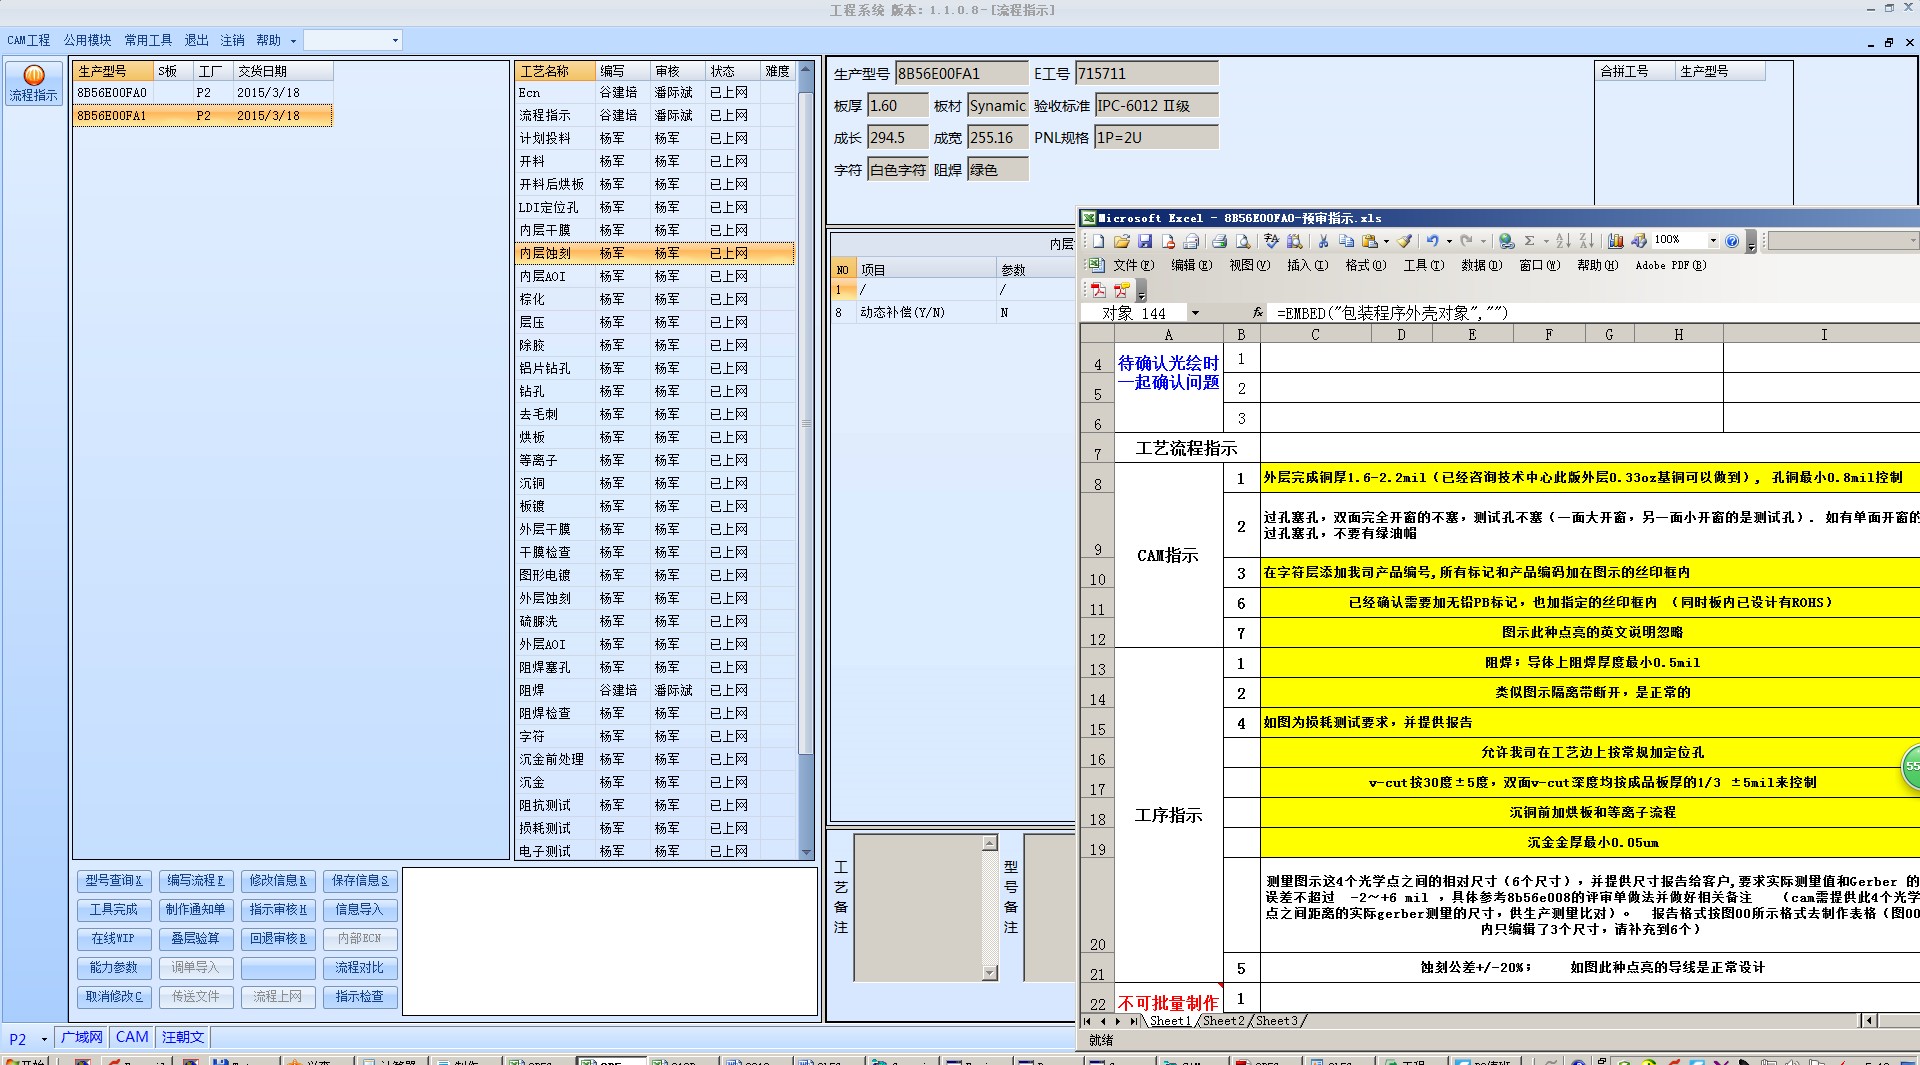Open the 公用模块 menu
This screenshot has height=1065, width=1920.
87,40
